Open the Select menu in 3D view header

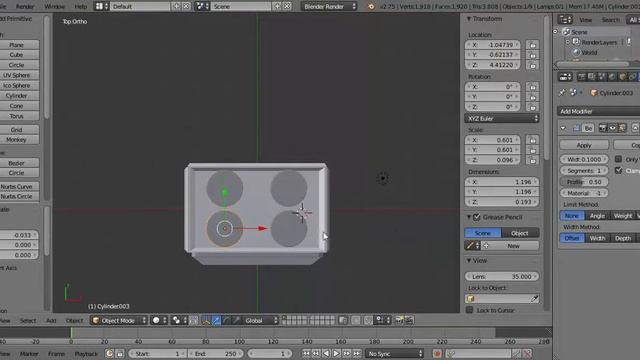click(28, 320)
